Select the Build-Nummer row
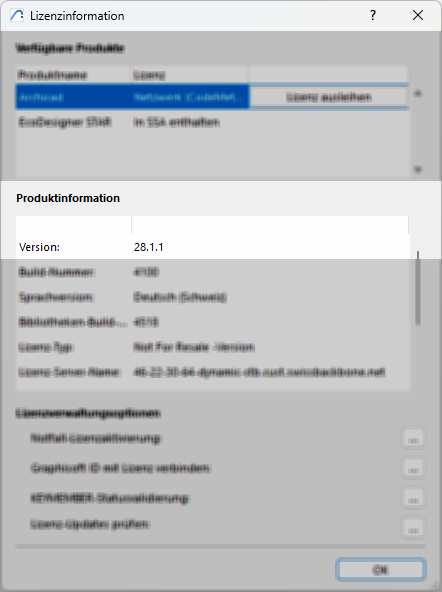 click(213, 272)
